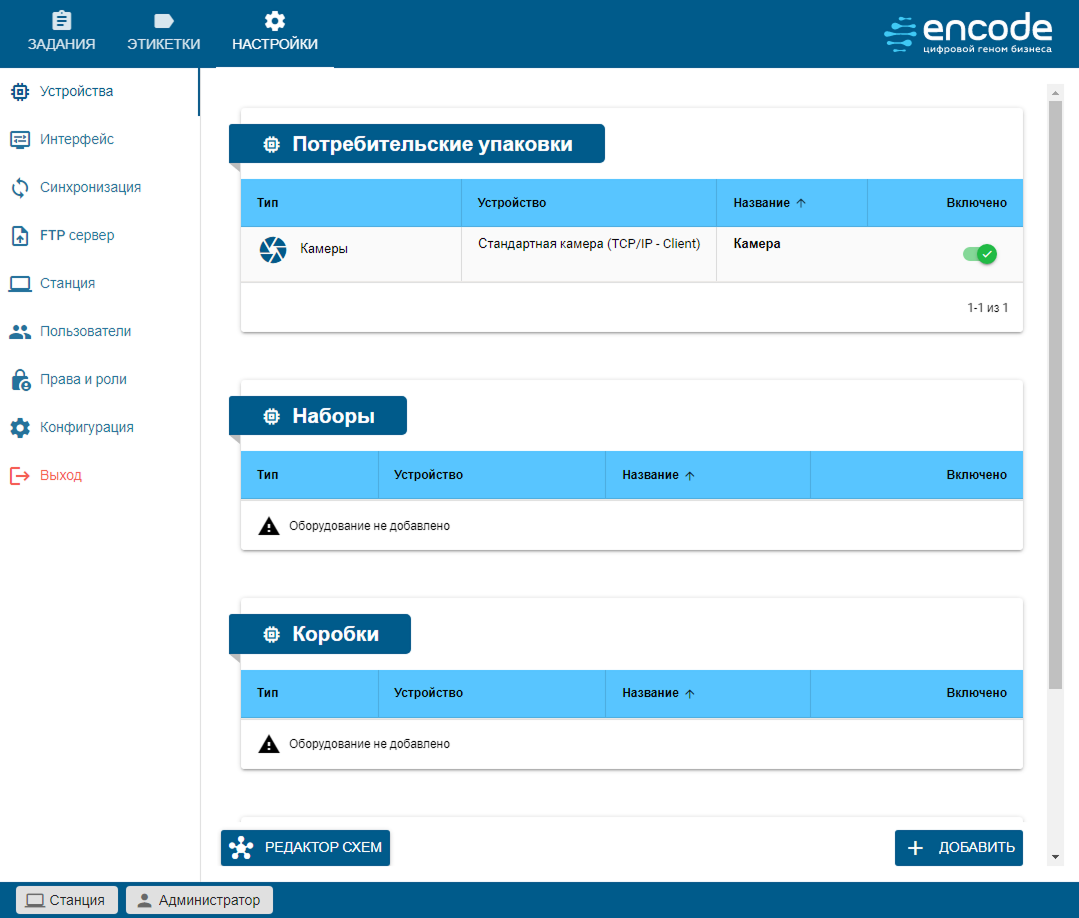The width and height of the screenshot is (1079, 918).
Task: Click the scroll down arrow of scrollbar
Action: point(1055,857)
